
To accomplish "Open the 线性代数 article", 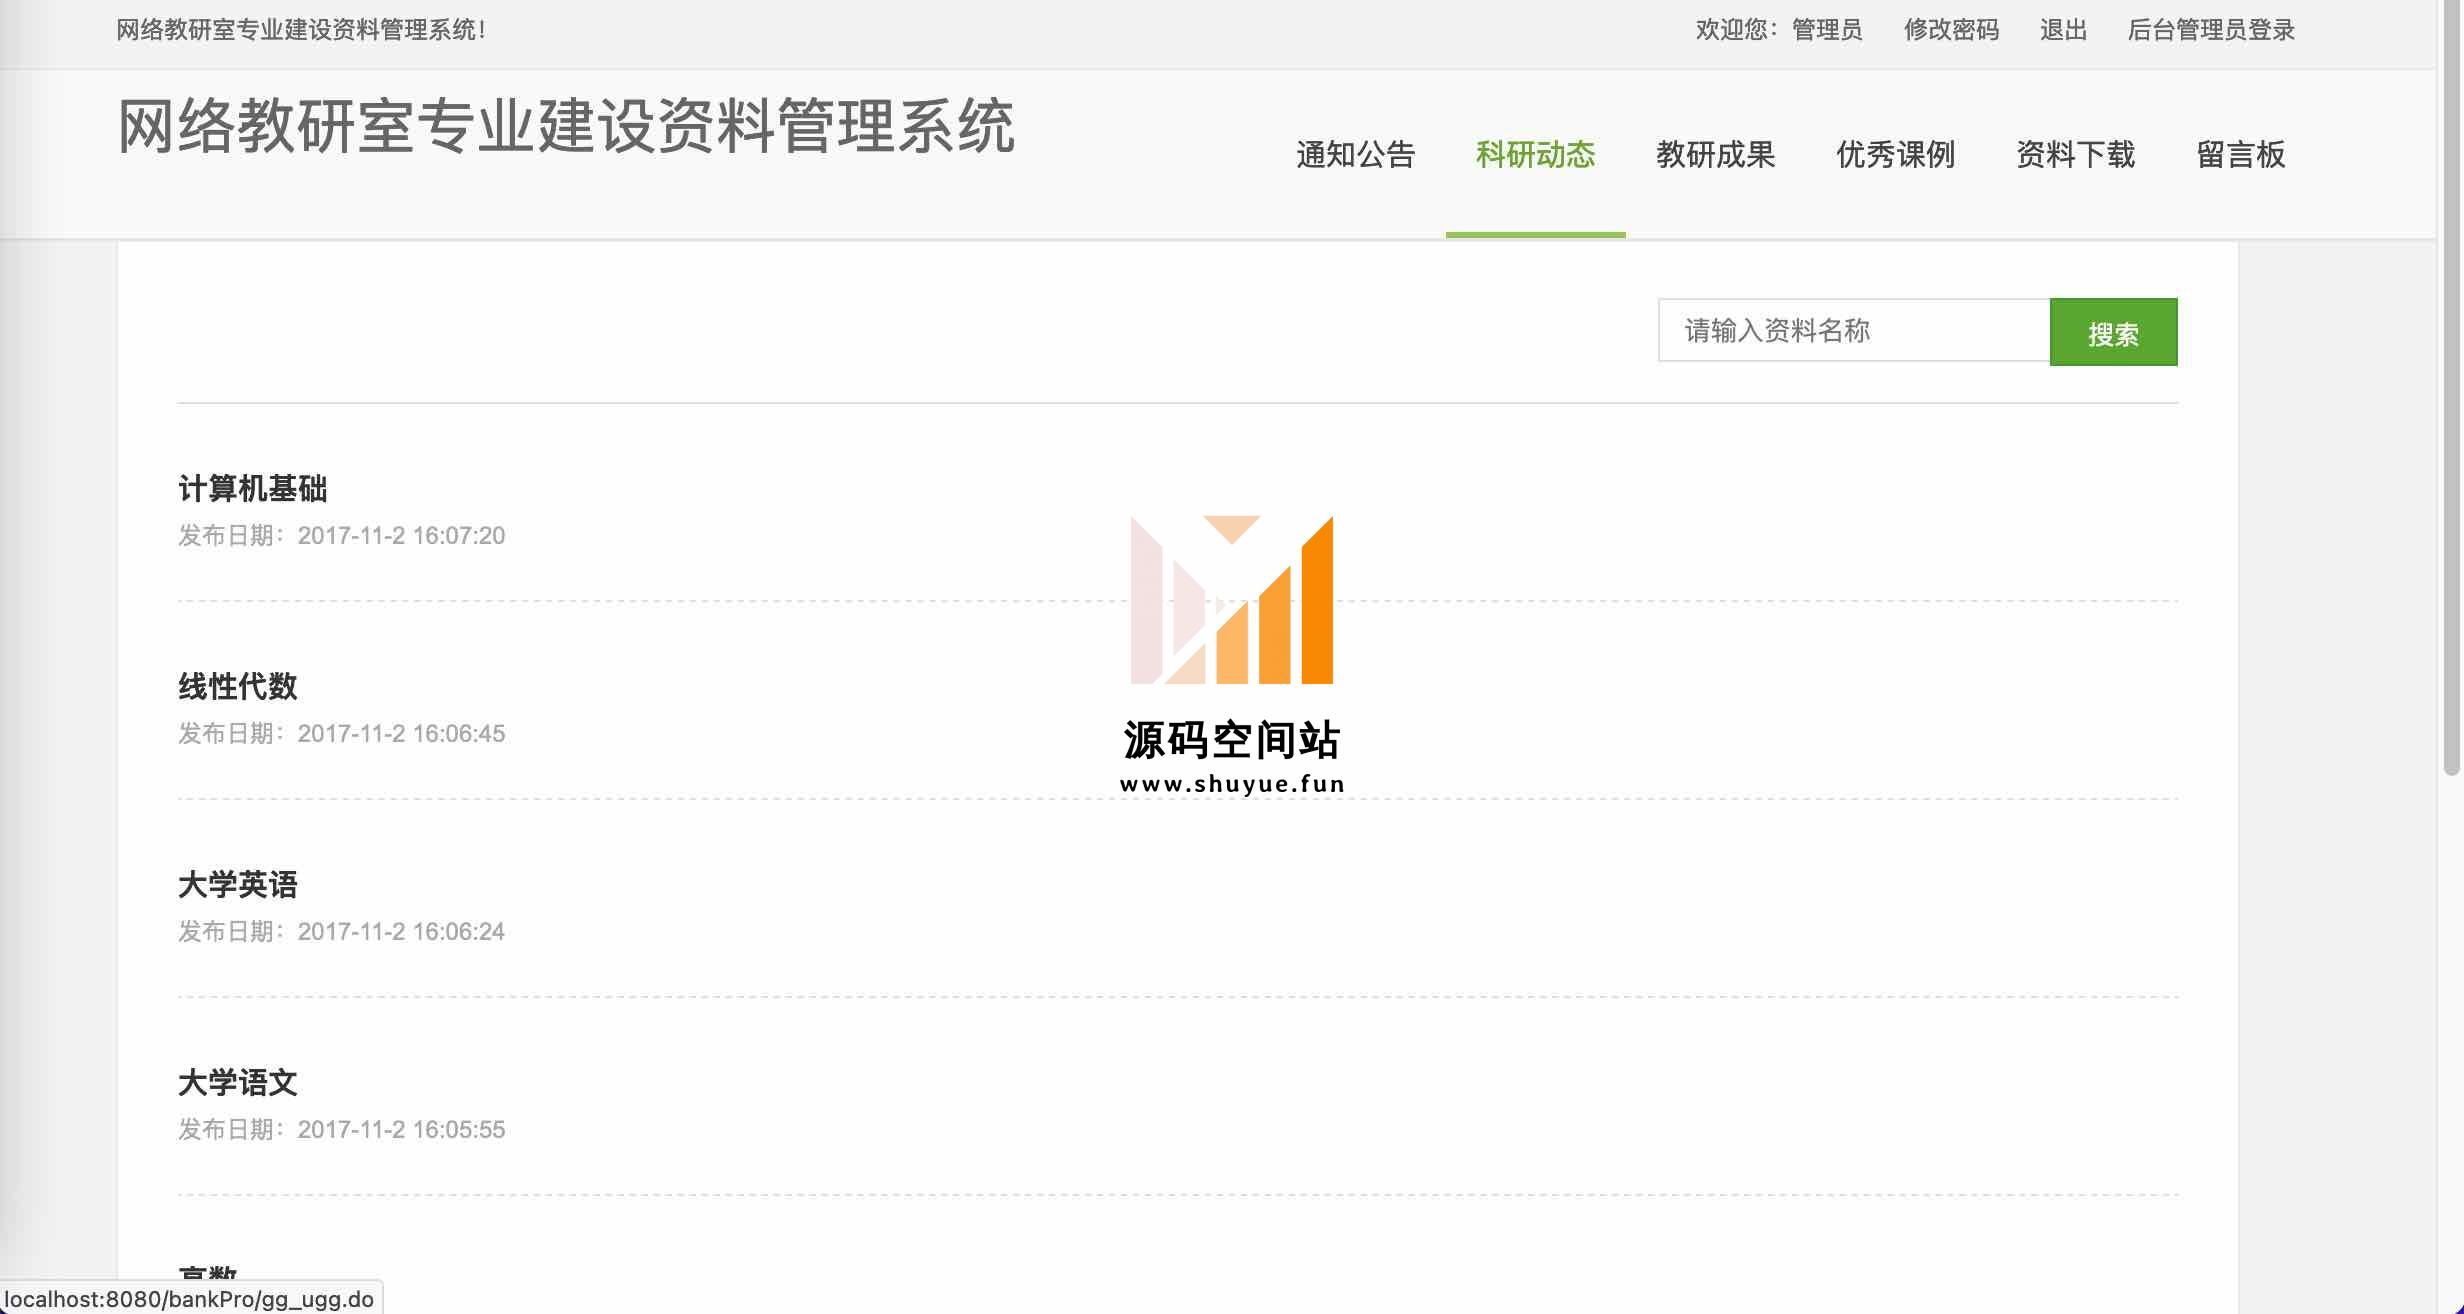I will point(238,687).
